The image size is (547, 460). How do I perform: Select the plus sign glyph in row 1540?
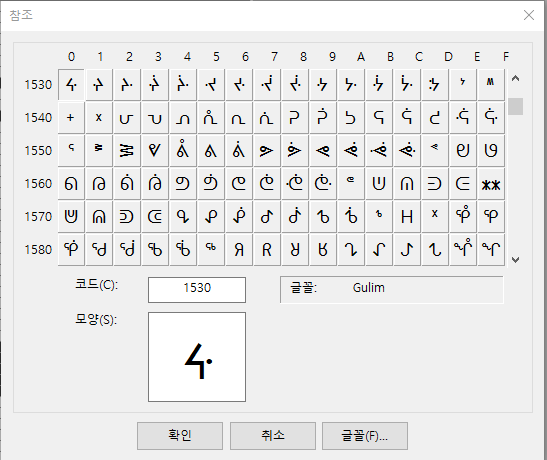(71, 118)
